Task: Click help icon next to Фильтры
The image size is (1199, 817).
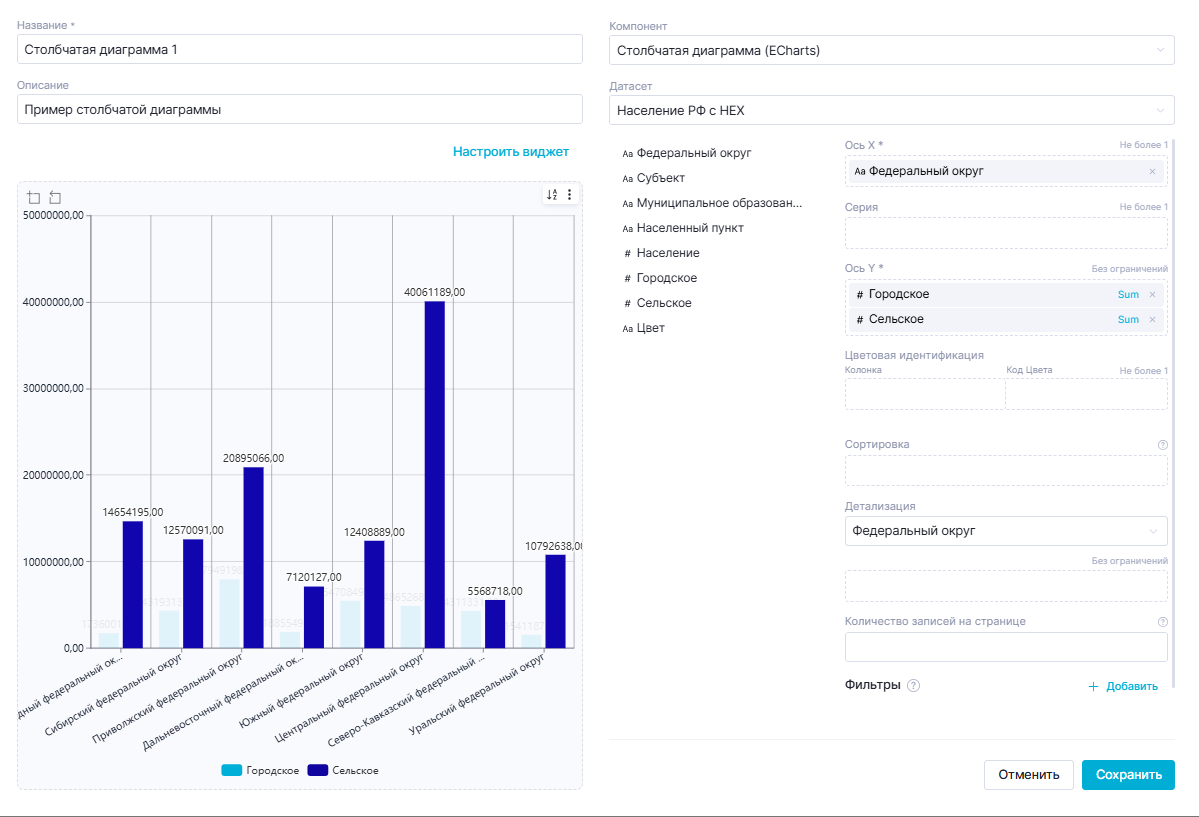Action: click(x=913, y=686)
